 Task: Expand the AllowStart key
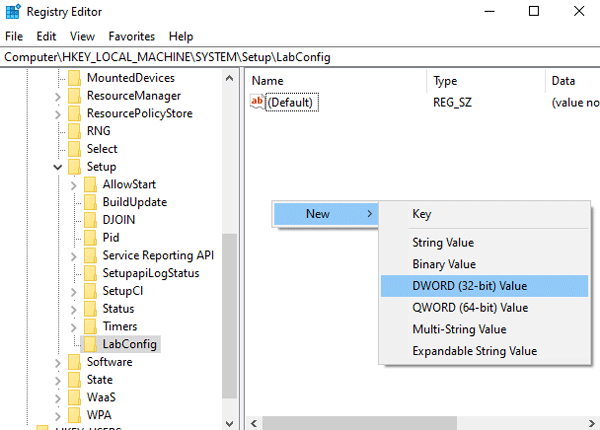pos(73,185)
